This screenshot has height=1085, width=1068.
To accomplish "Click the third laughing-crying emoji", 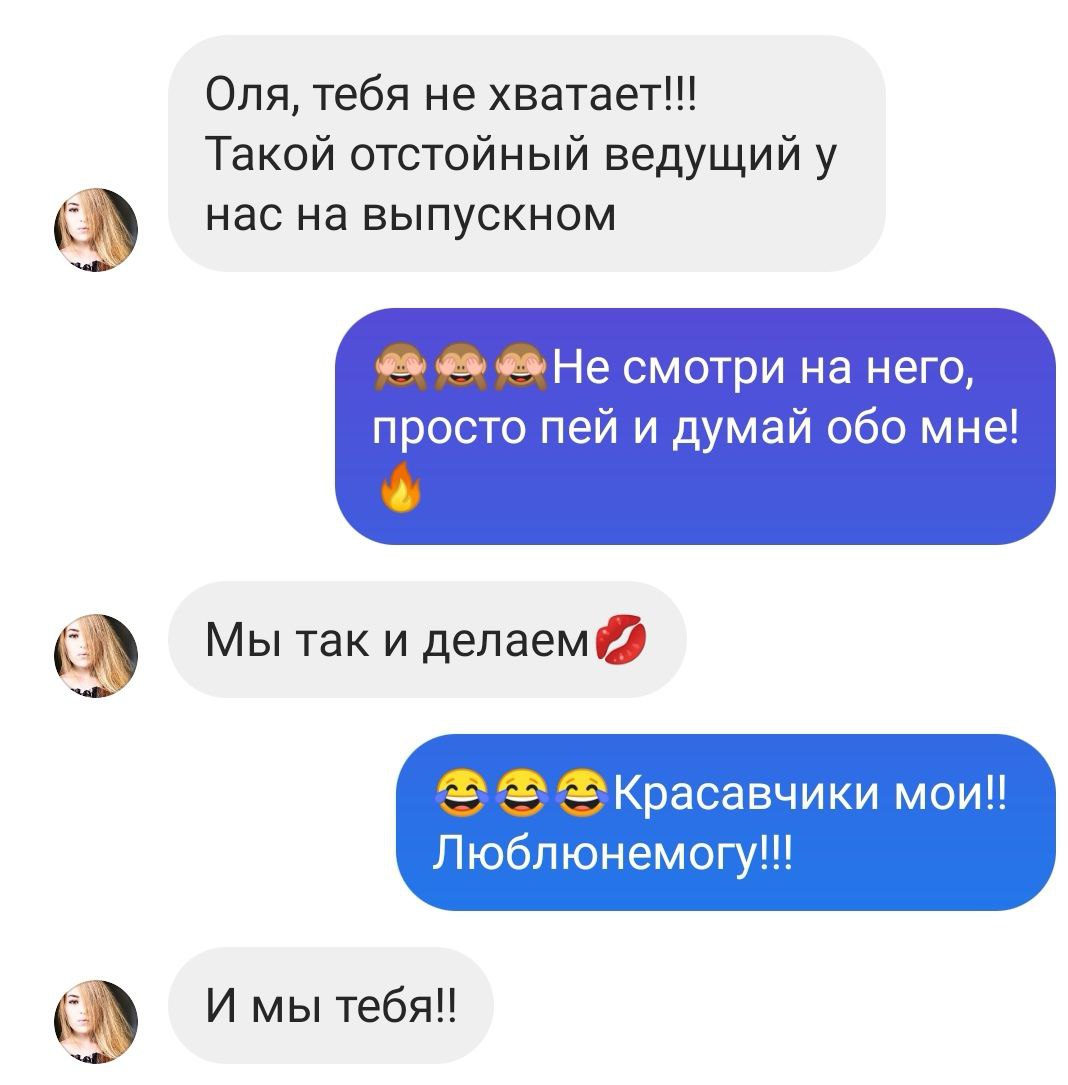I will tap(582, 793).
